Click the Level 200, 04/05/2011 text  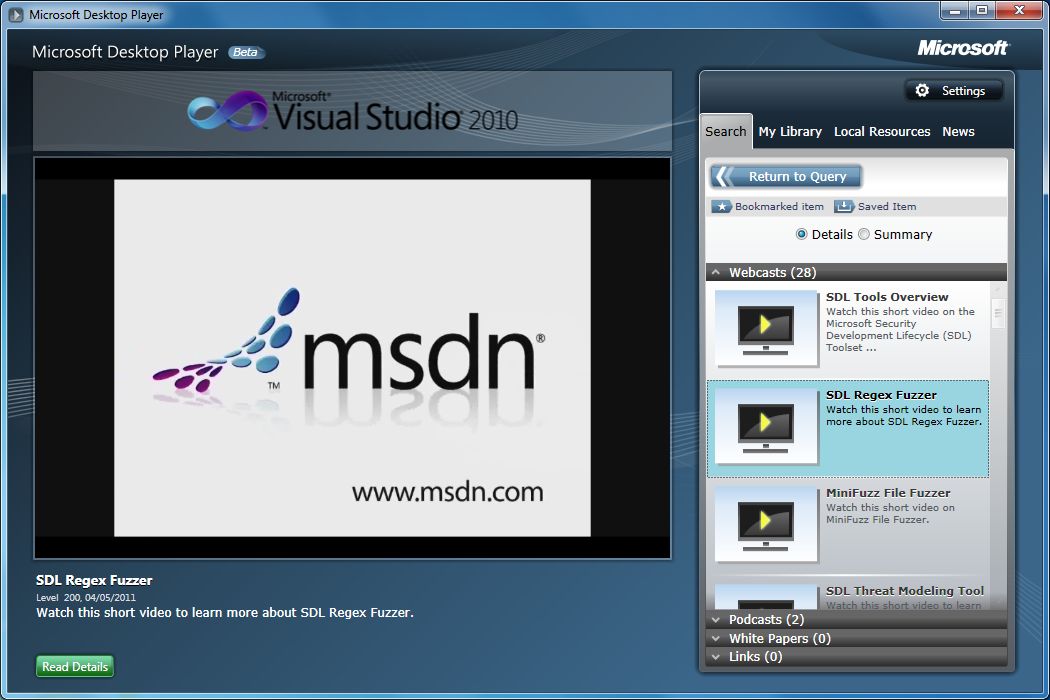86,598
